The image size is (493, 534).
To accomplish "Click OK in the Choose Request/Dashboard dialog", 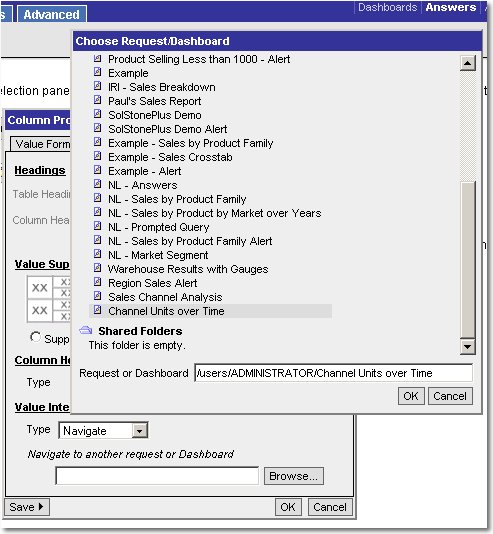I will tap(411, 396).
